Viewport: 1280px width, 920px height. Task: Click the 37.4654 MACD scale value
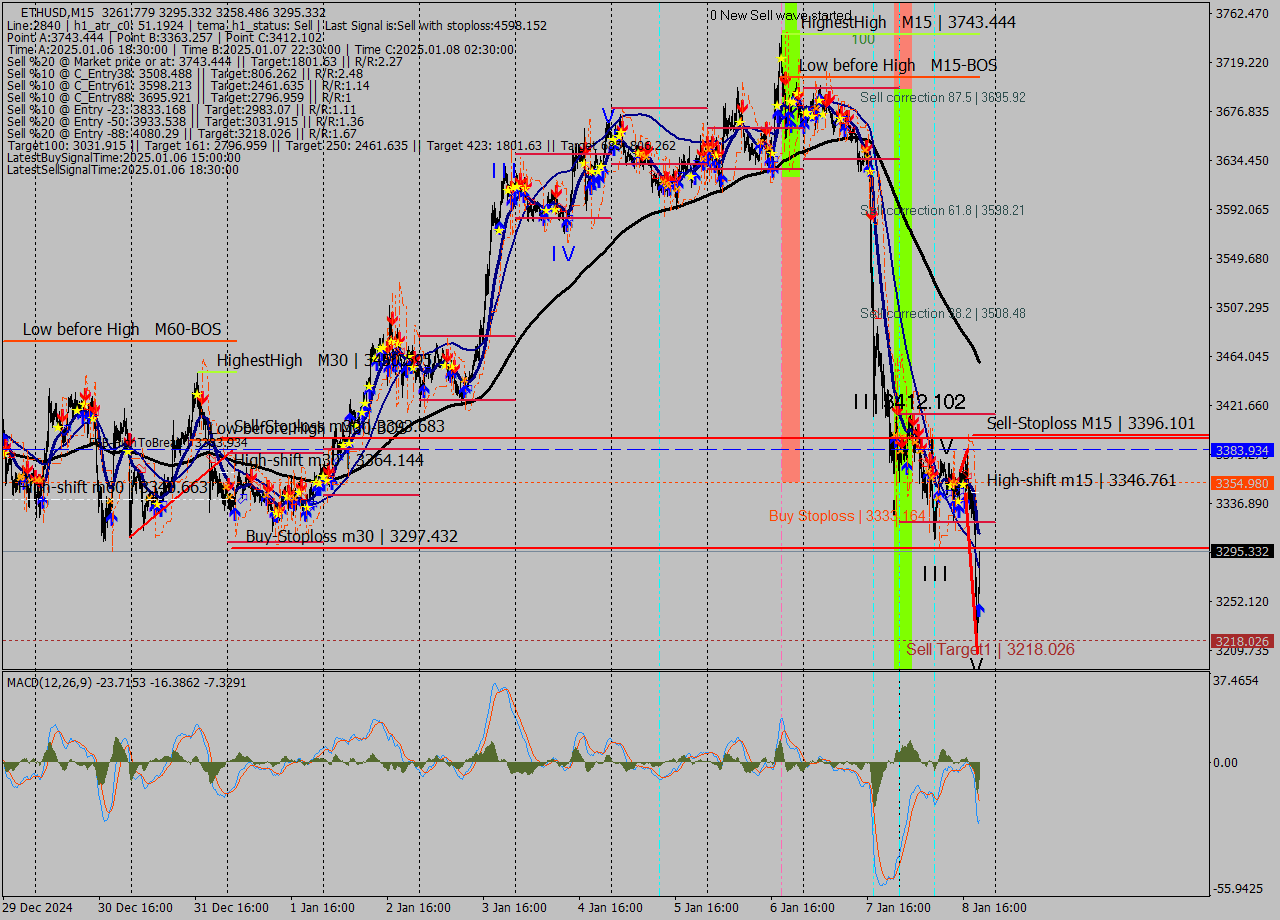(x=1238, y=681)
